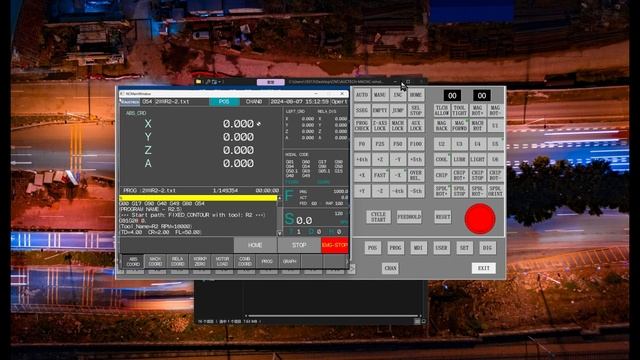Click MAG BACK button
This screenshot has height=360, width=640.
pyautogui.click(x=442, y=125)
